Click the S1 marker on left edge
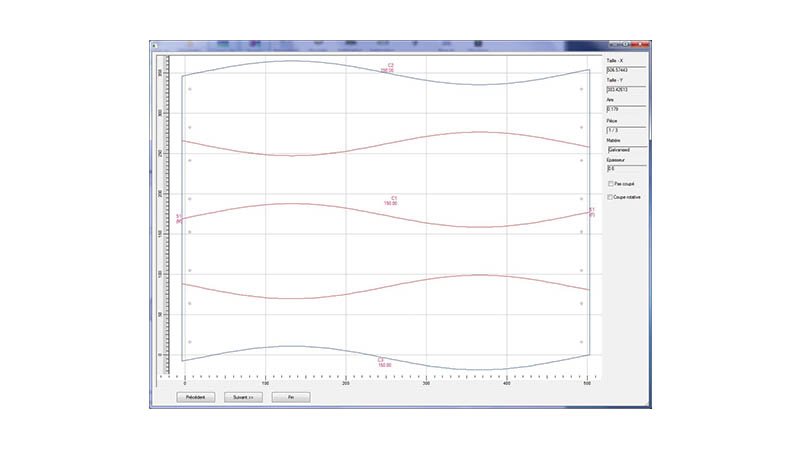 (x=179, y=218)
